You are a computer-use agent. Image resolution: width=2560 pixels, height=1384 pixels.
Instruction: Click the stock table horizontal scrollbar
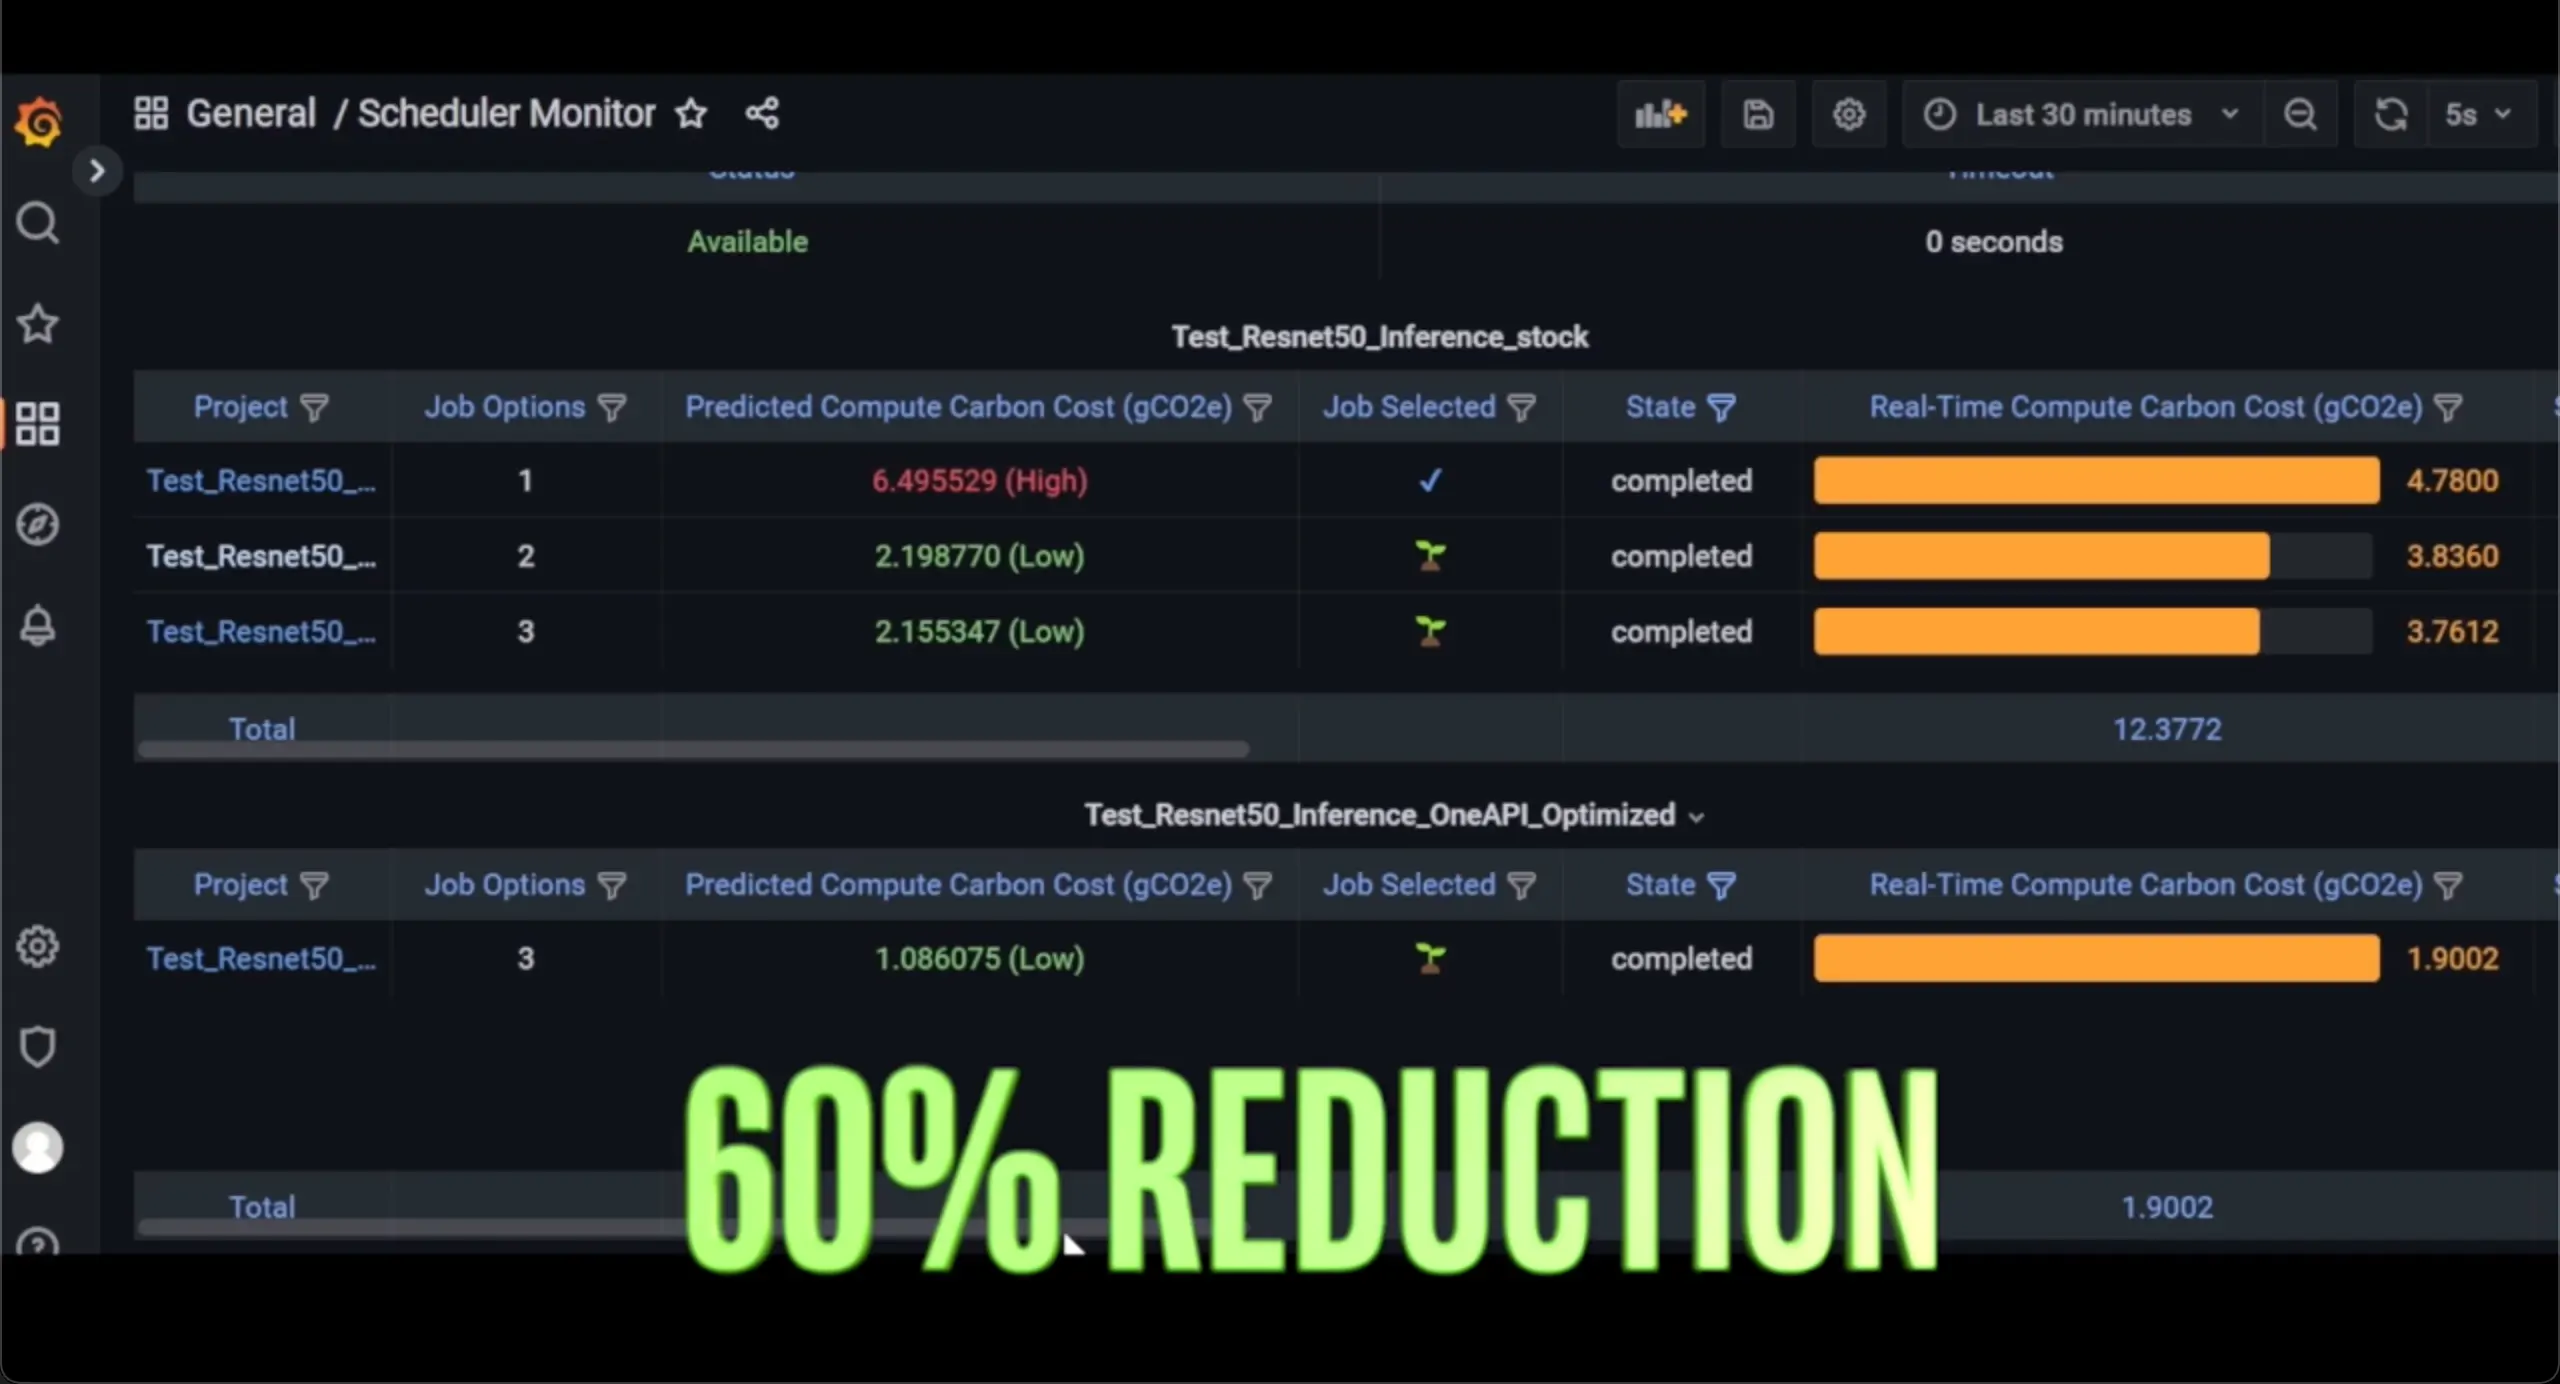pyautogui.click(x=693, y=750)
